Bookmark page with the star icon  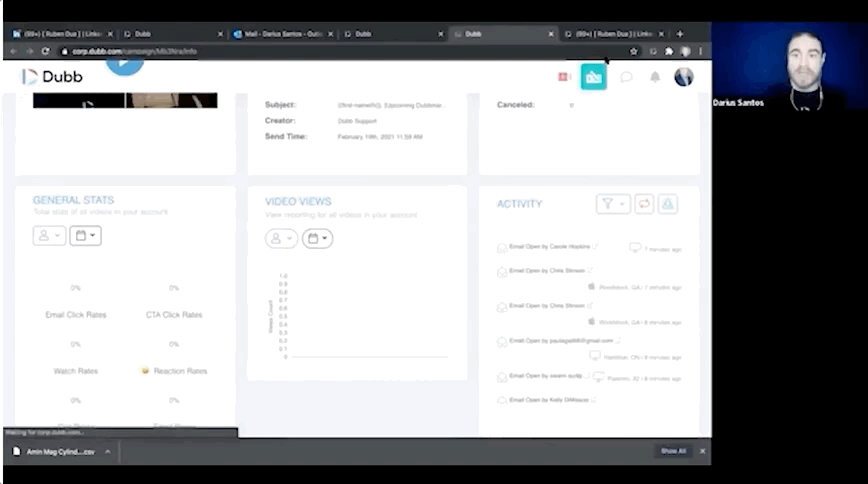(634, 51)
